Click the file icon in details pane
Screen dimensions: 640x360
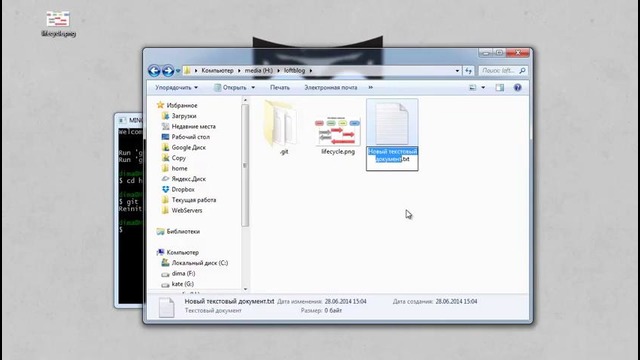[x=167, y=307]
